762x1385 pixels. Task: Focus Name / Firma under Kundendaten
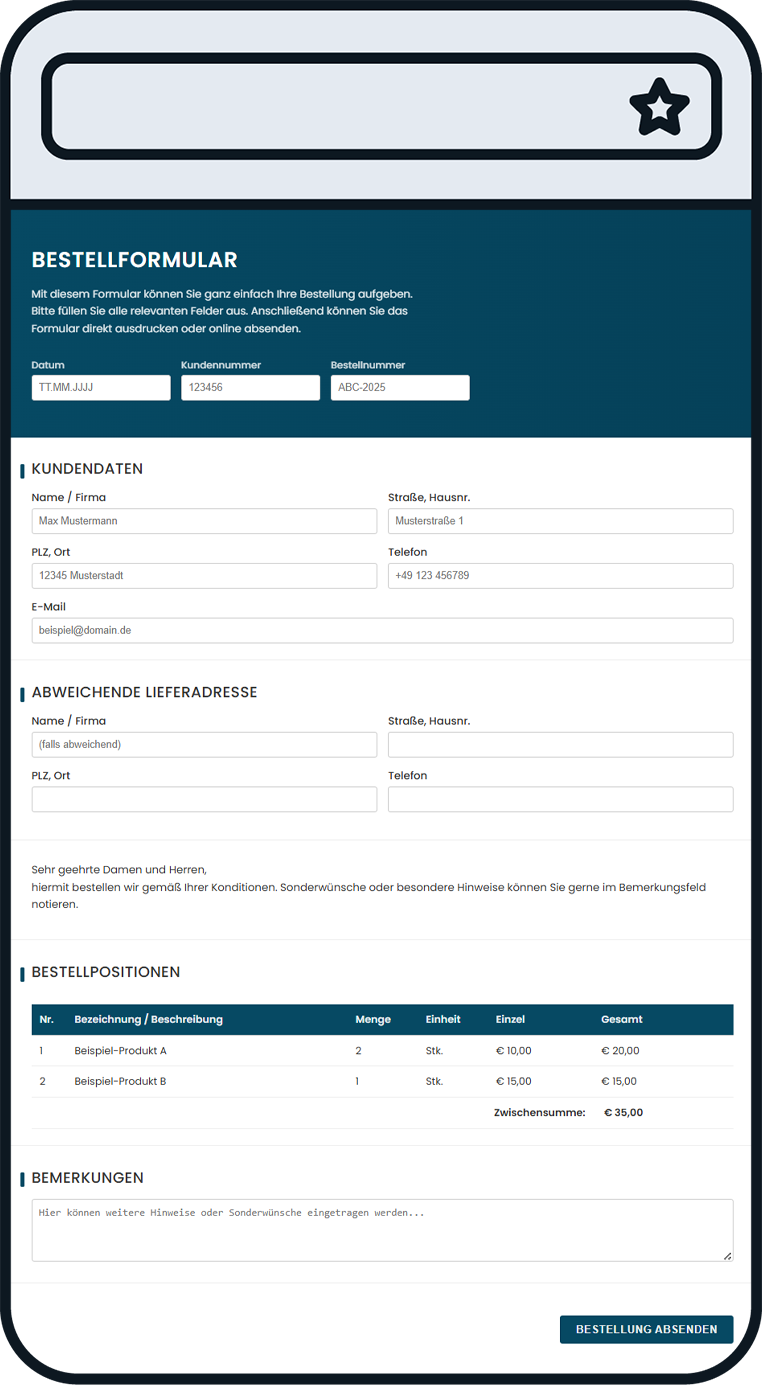(204, 521)
